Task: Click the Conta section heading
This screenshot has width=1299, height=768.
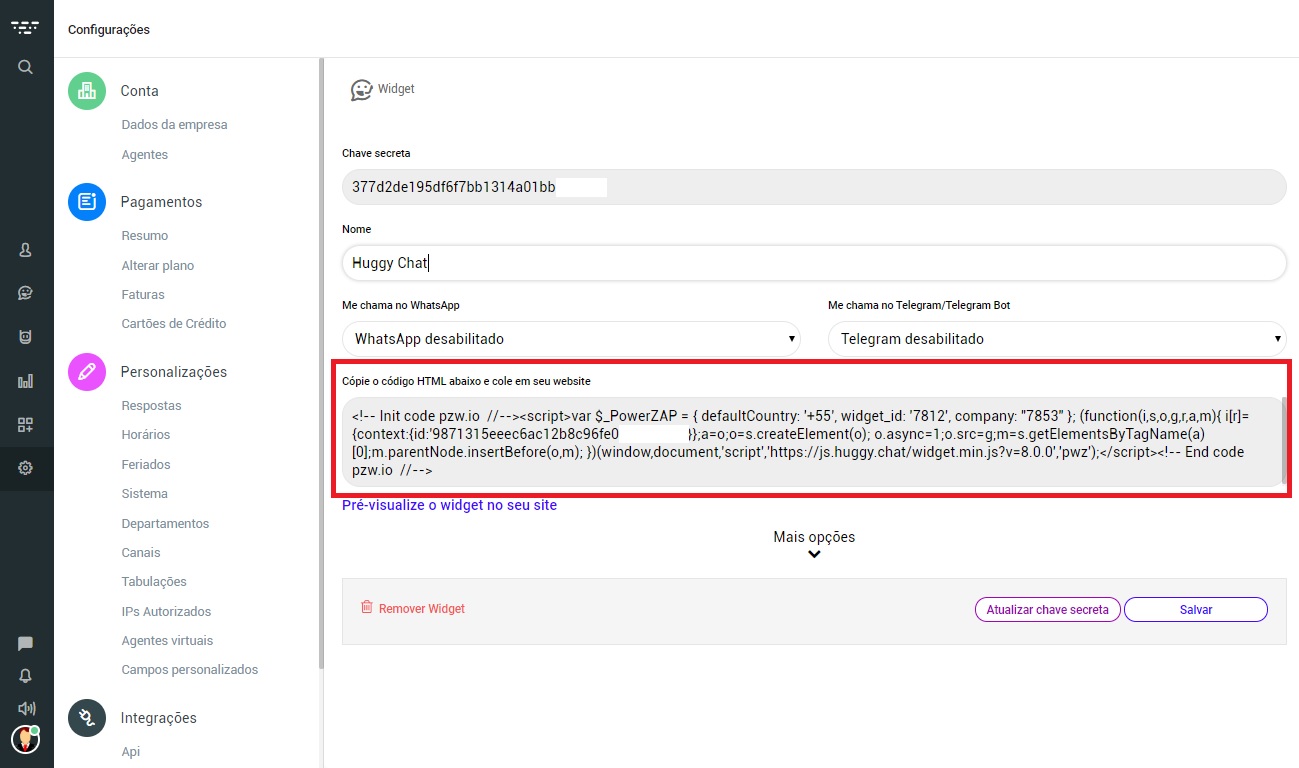Action: tap(139, 91)
